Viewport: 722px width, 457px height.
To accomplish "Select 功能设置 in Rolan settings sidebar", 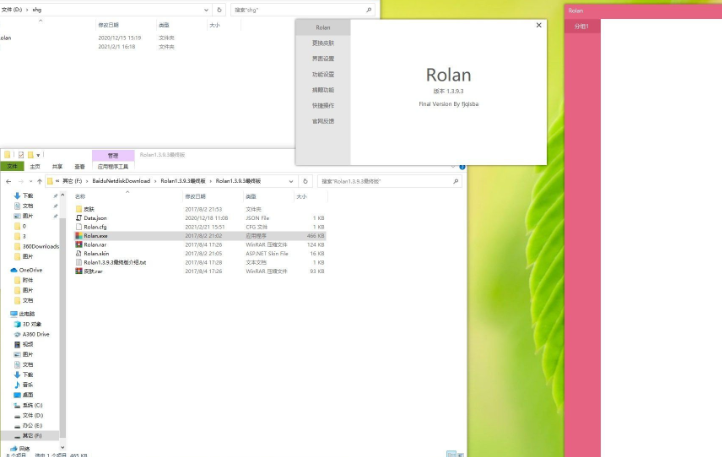I will click(323, 74).
